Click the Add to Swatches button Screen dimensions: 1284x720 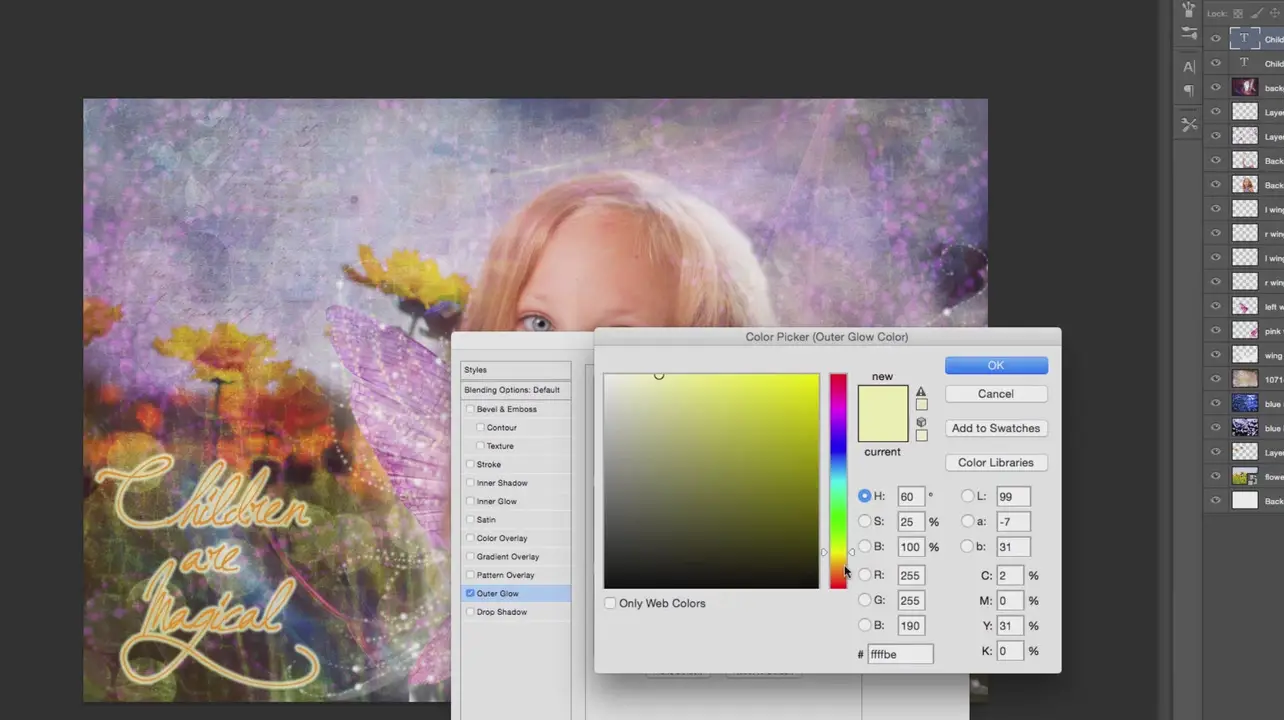(x=996, y=428)
